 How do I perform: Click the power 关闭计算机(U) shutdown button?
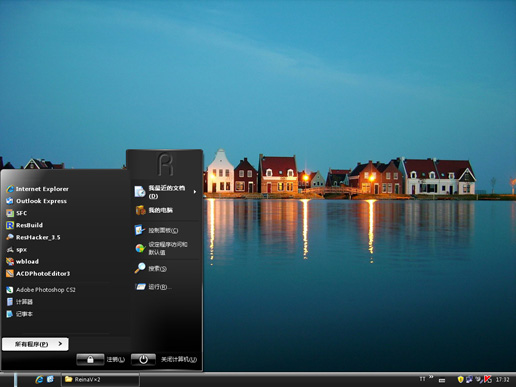pyautogui.click(x=143, y=359)
